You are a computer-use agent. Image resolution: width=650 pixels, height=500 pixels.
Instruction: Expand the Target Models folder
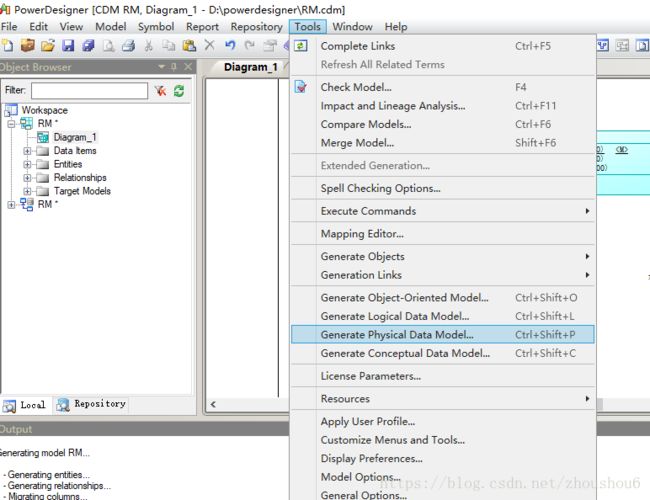[27, 191]
